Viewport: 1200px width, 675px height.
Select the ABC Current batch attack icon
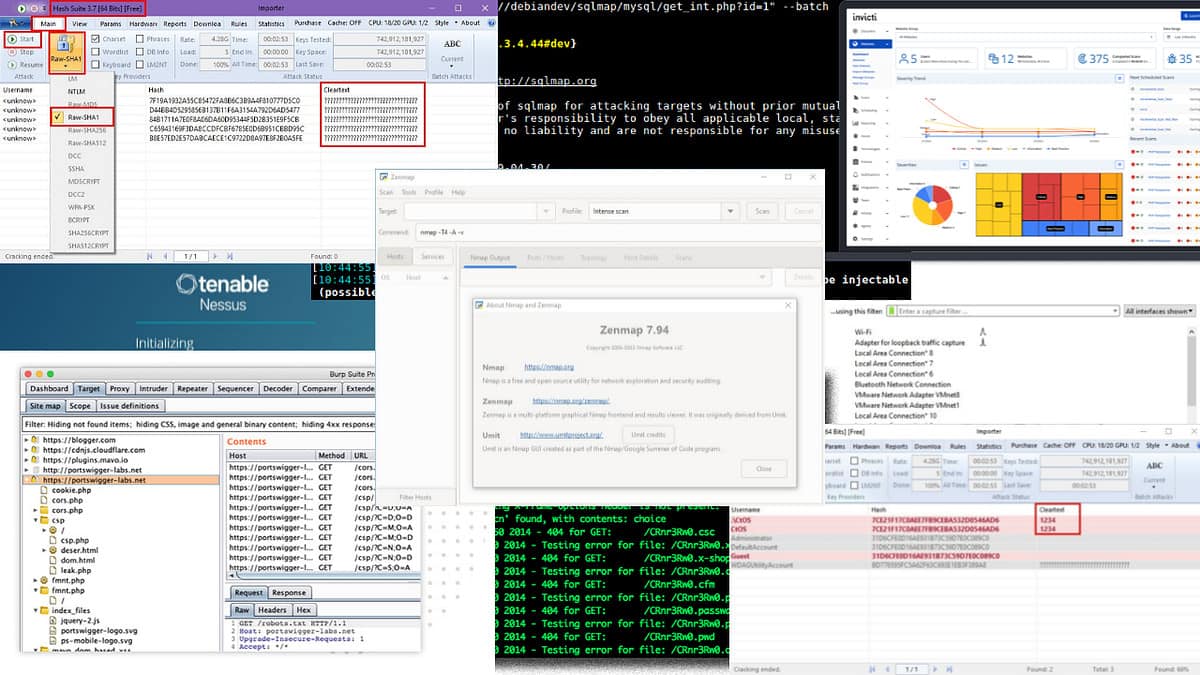452,47
